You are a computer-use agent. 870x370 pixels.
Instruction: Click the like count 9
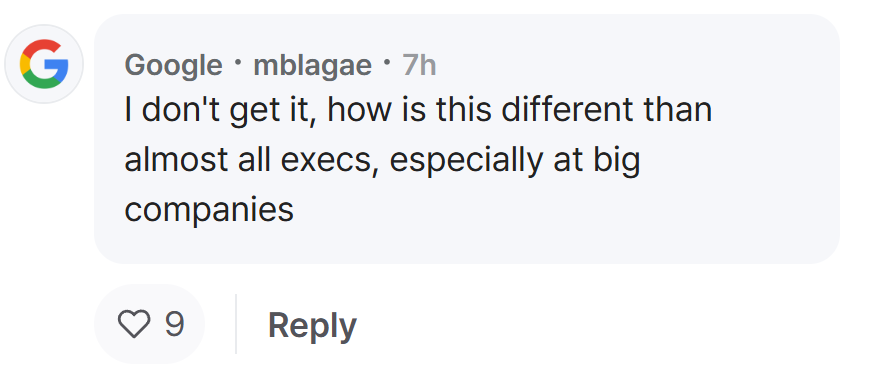[175, 324]
